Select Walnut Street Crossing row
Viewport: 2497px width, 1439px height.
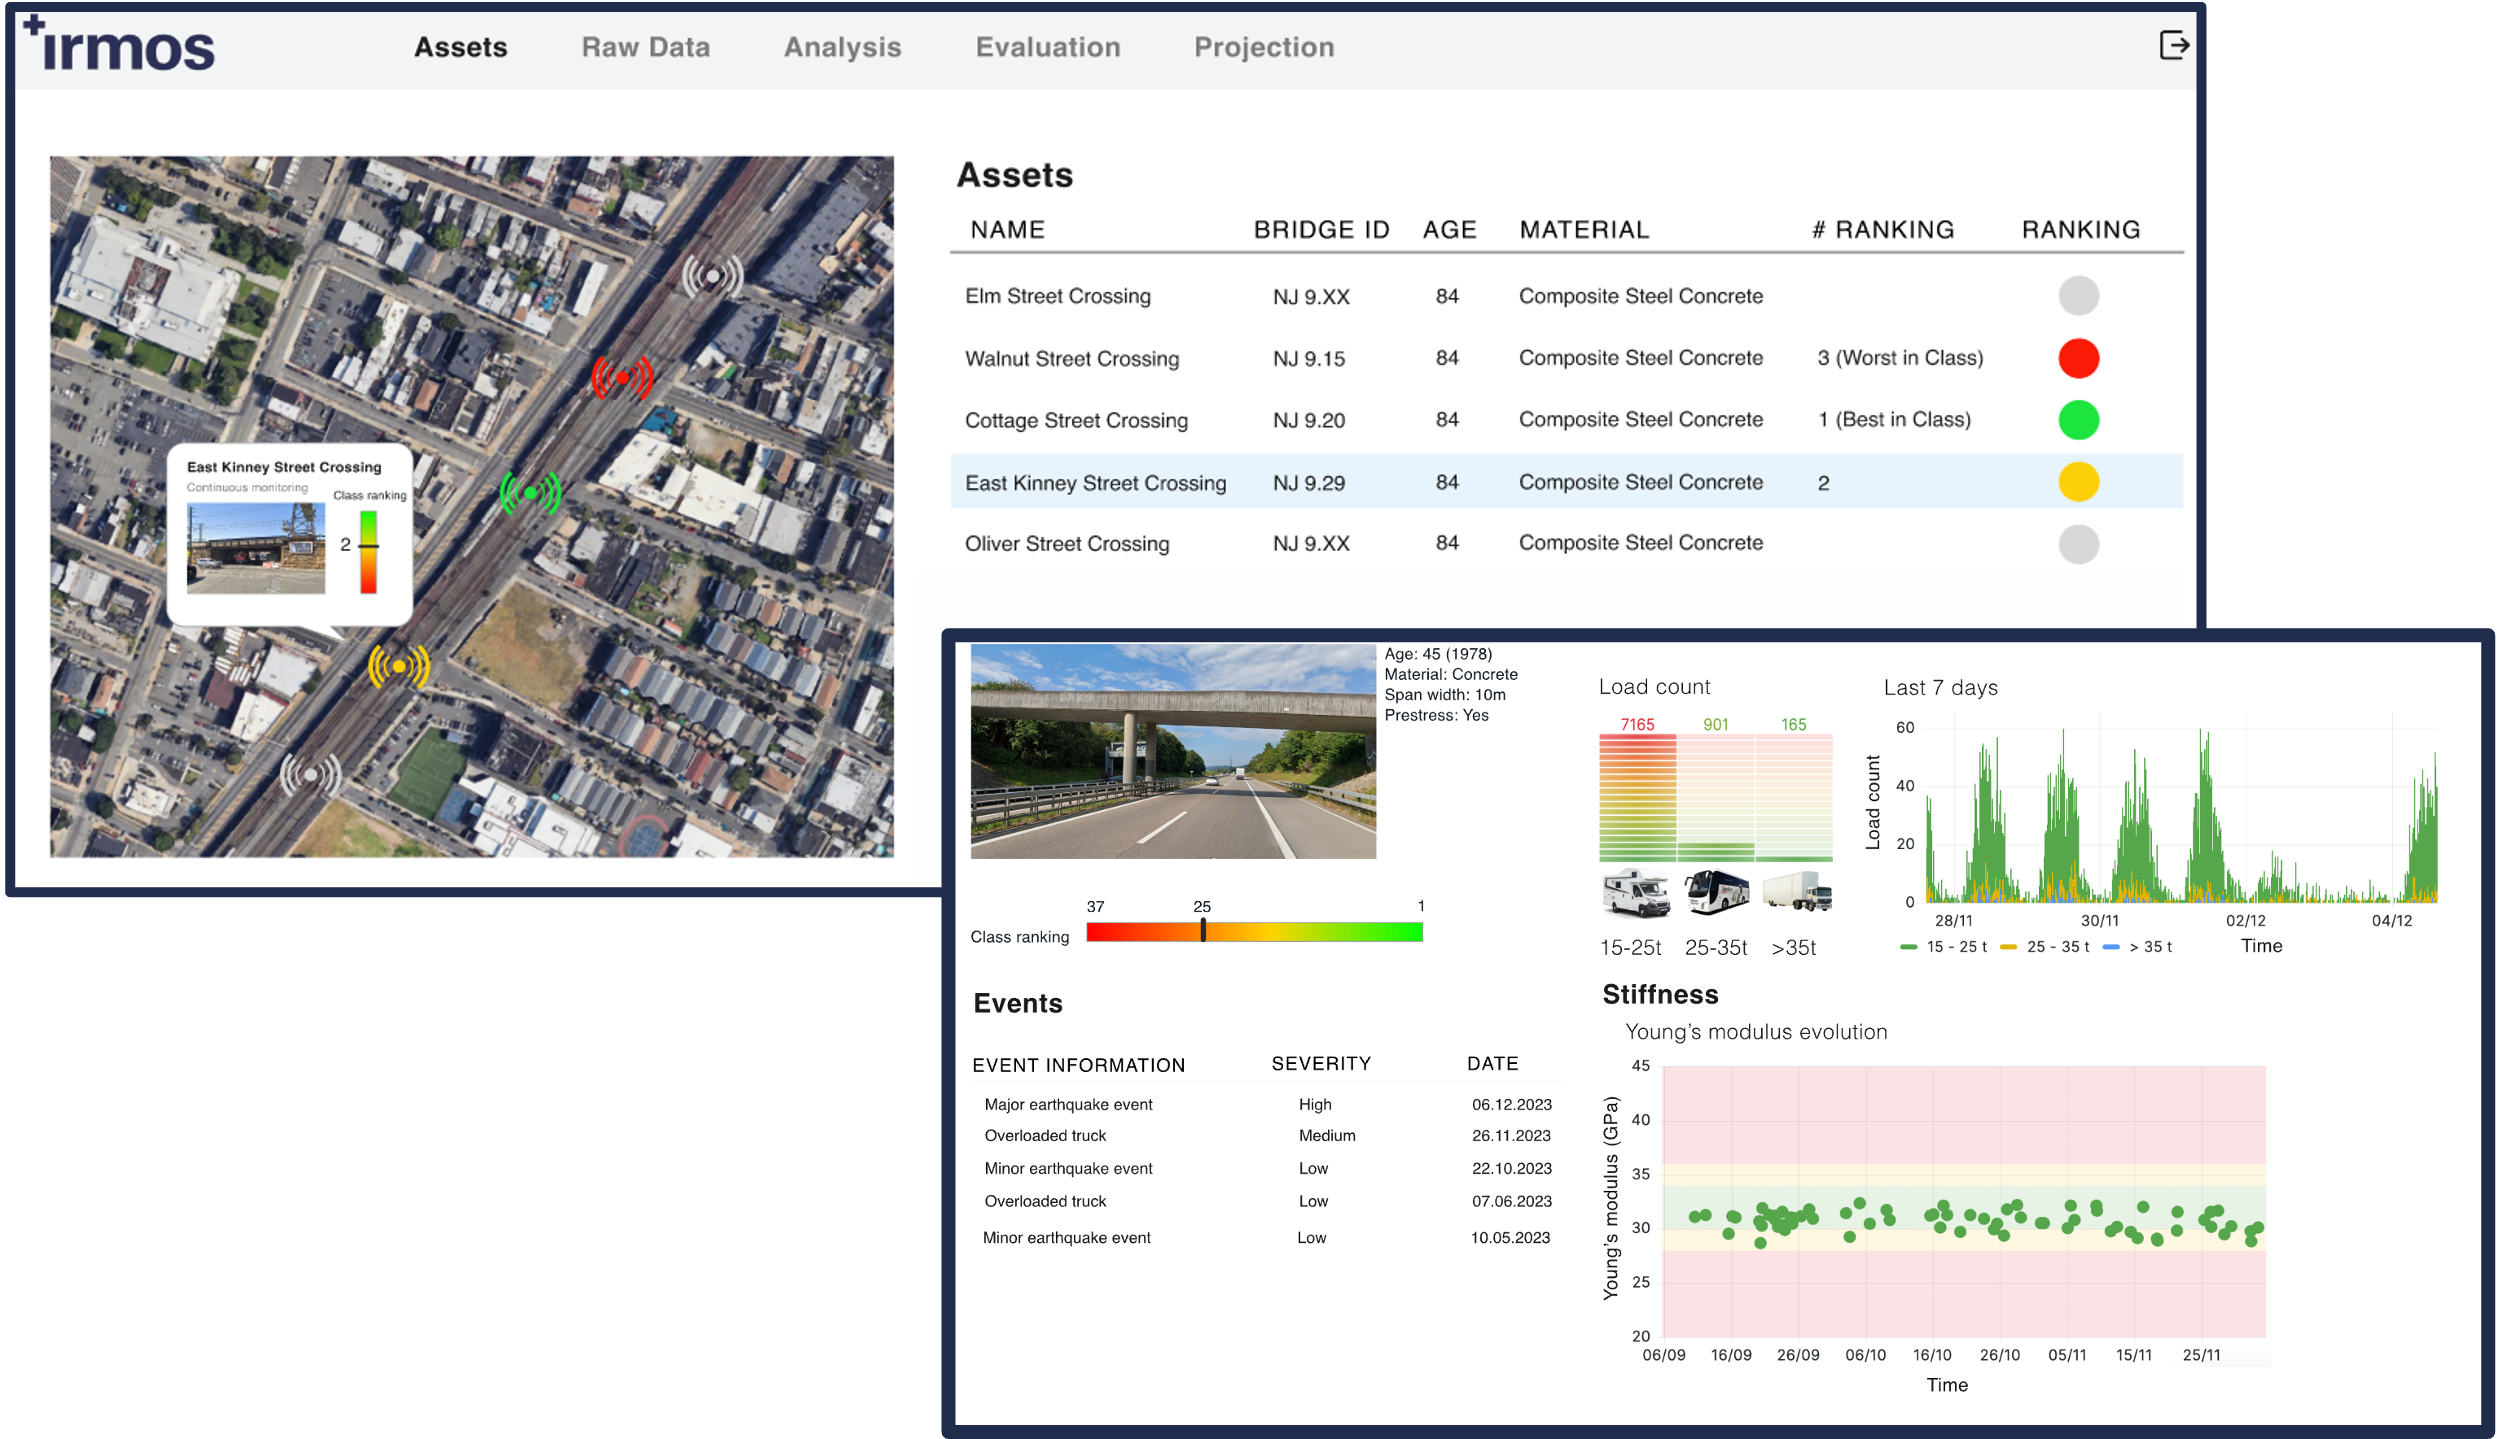point(1071,359)
